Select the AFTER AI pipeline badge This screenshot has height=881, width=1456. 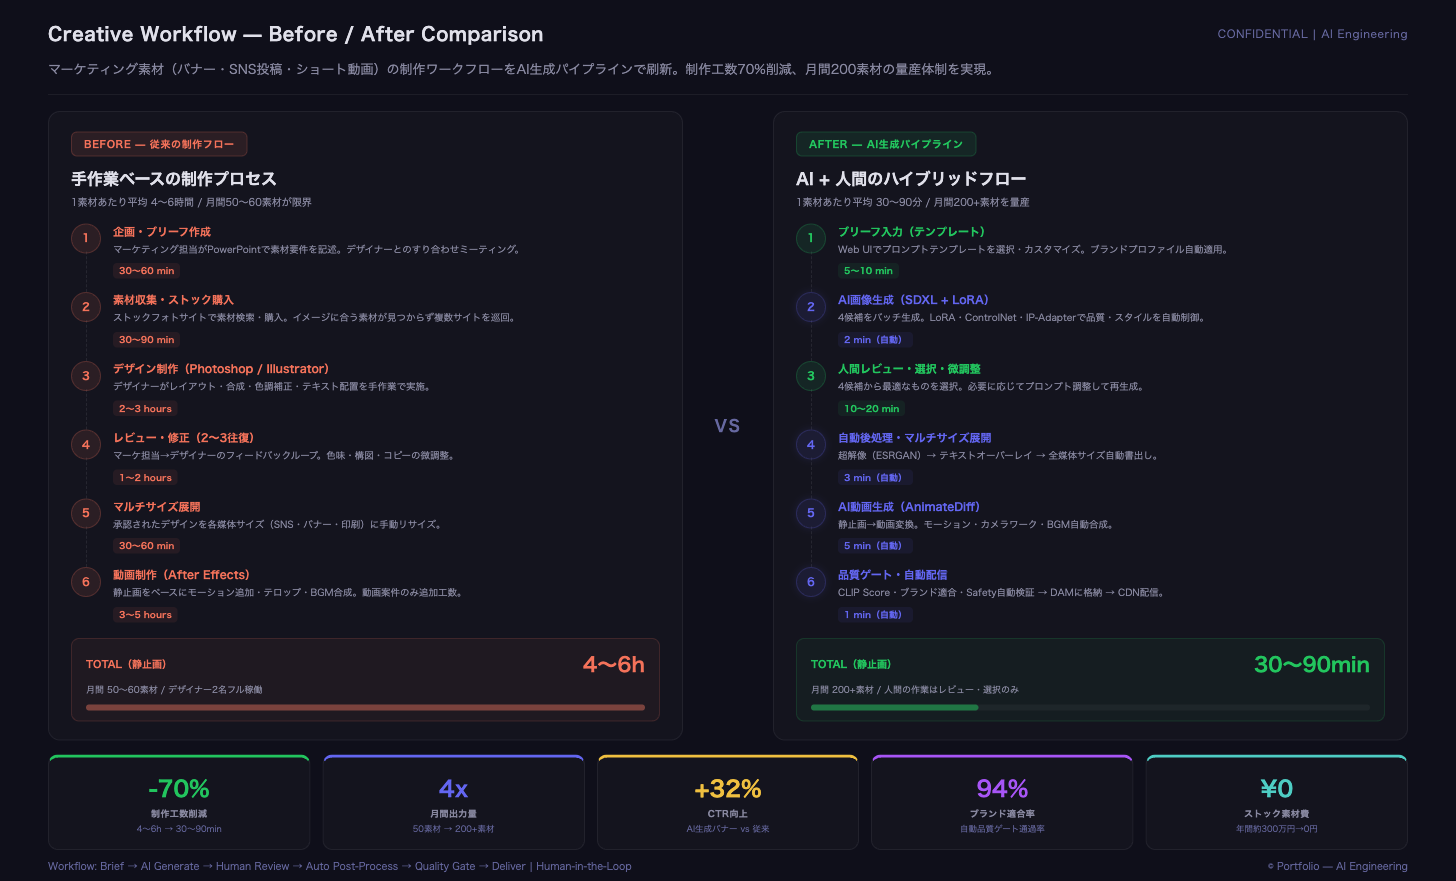point(885,144)
